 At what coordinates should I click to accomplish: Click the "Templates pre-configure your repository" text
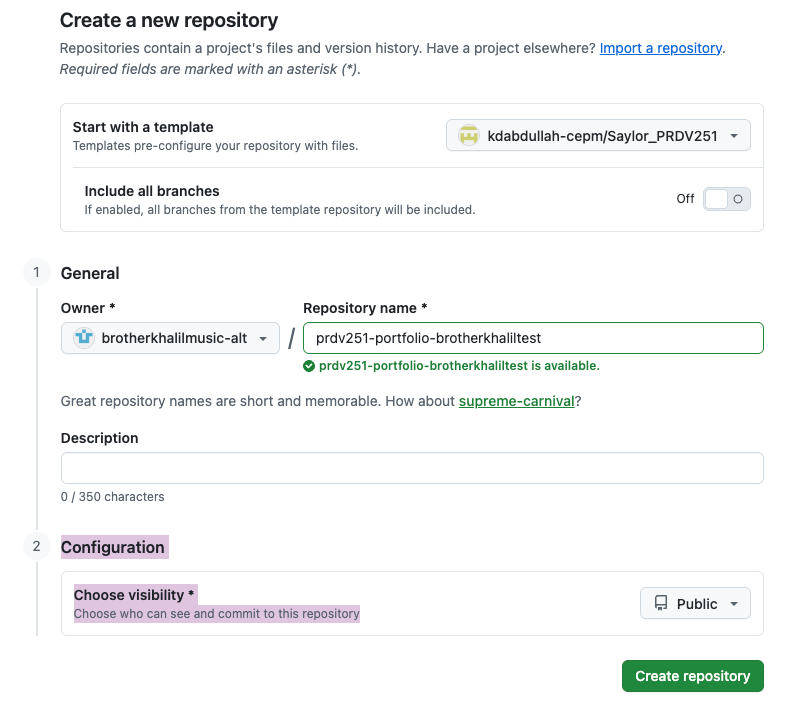(x=215, y=146)
